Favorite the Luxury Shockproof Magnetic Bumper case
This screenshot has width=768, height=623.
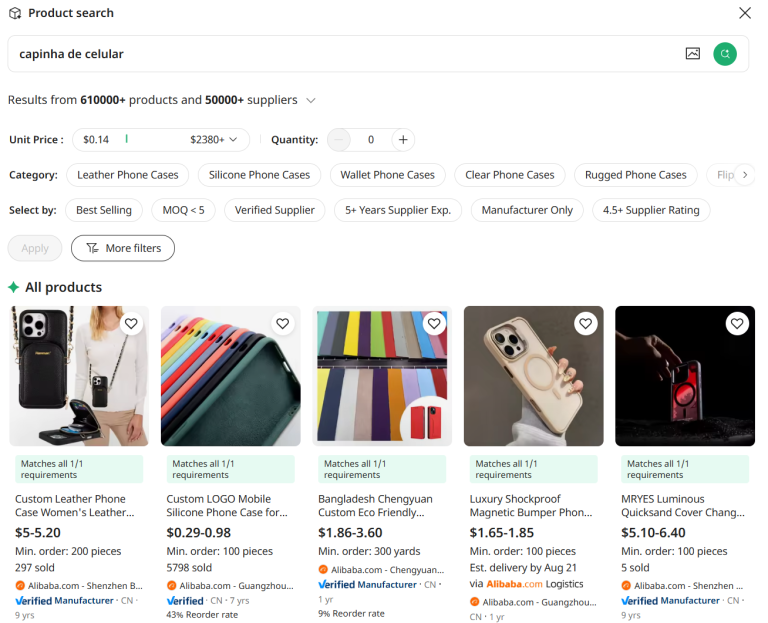coord(586,324)
